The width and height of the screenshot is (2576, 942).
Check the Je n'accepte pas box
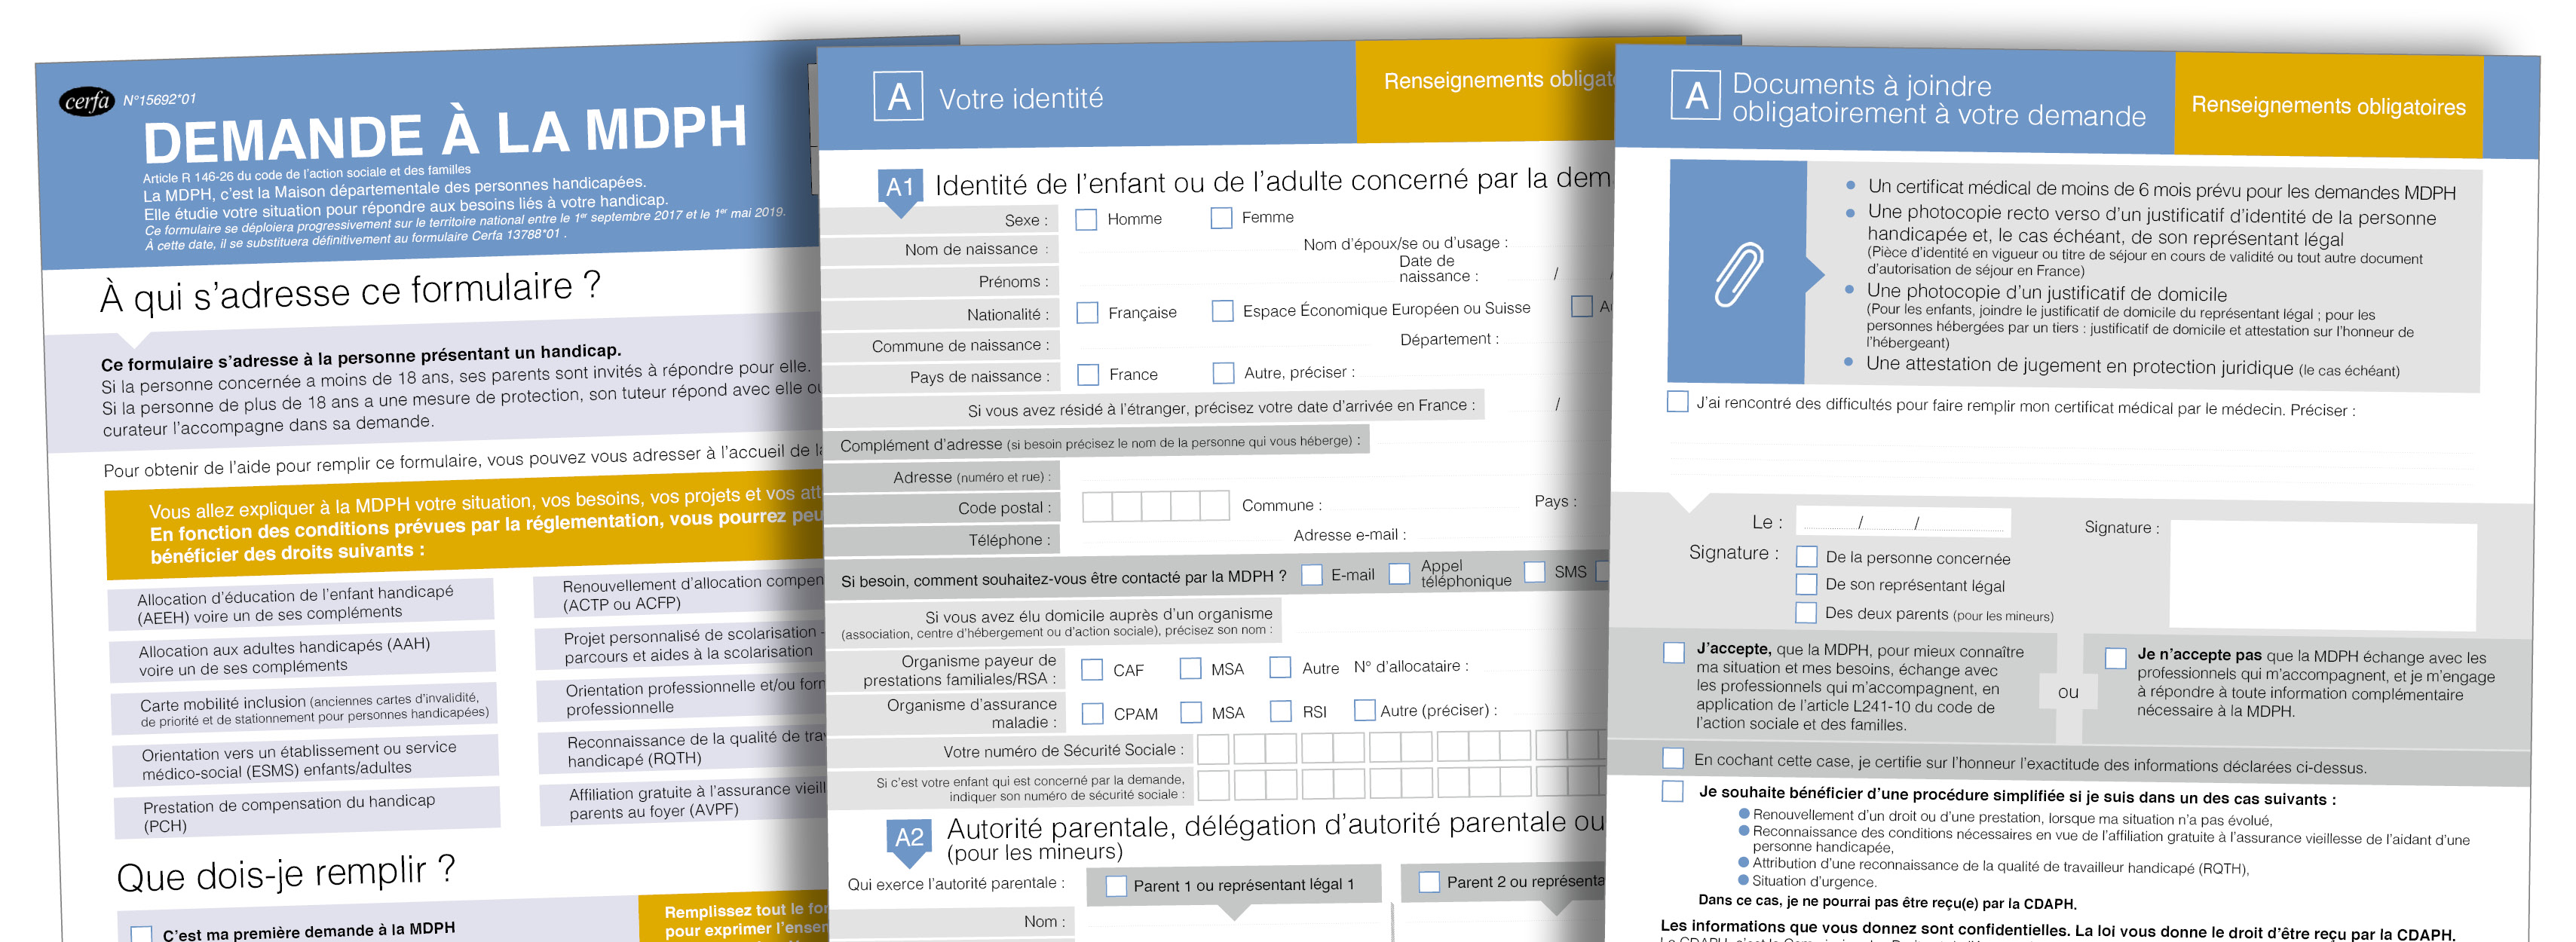(x=2115, y=658)
